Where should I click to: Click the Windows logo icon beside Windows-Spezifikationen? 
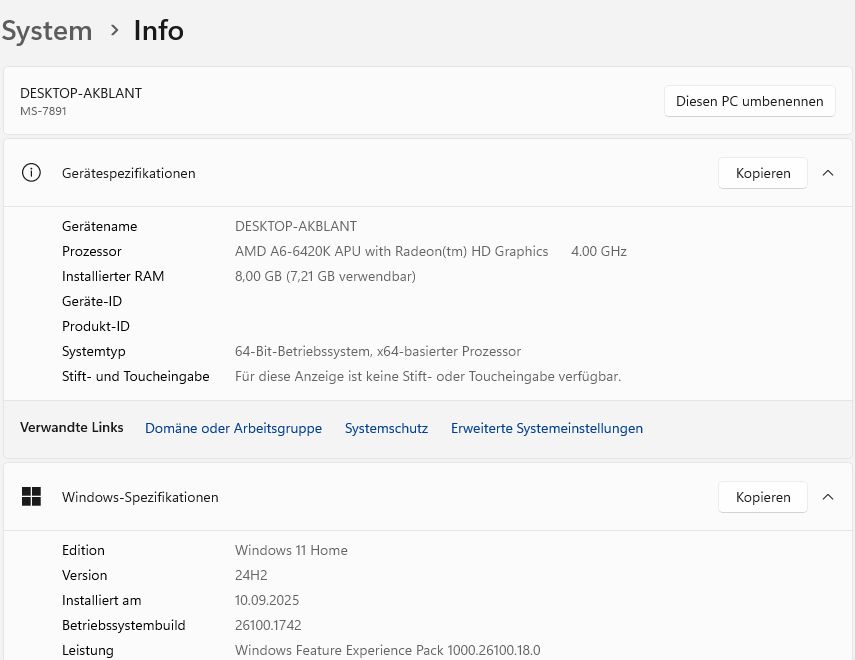[32, 497]
